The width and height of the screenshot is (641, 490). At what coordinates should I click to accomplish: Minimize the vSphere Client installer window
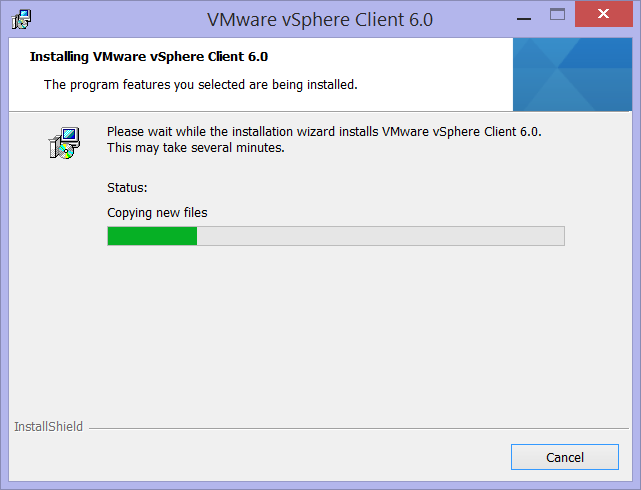click(524, 18)
